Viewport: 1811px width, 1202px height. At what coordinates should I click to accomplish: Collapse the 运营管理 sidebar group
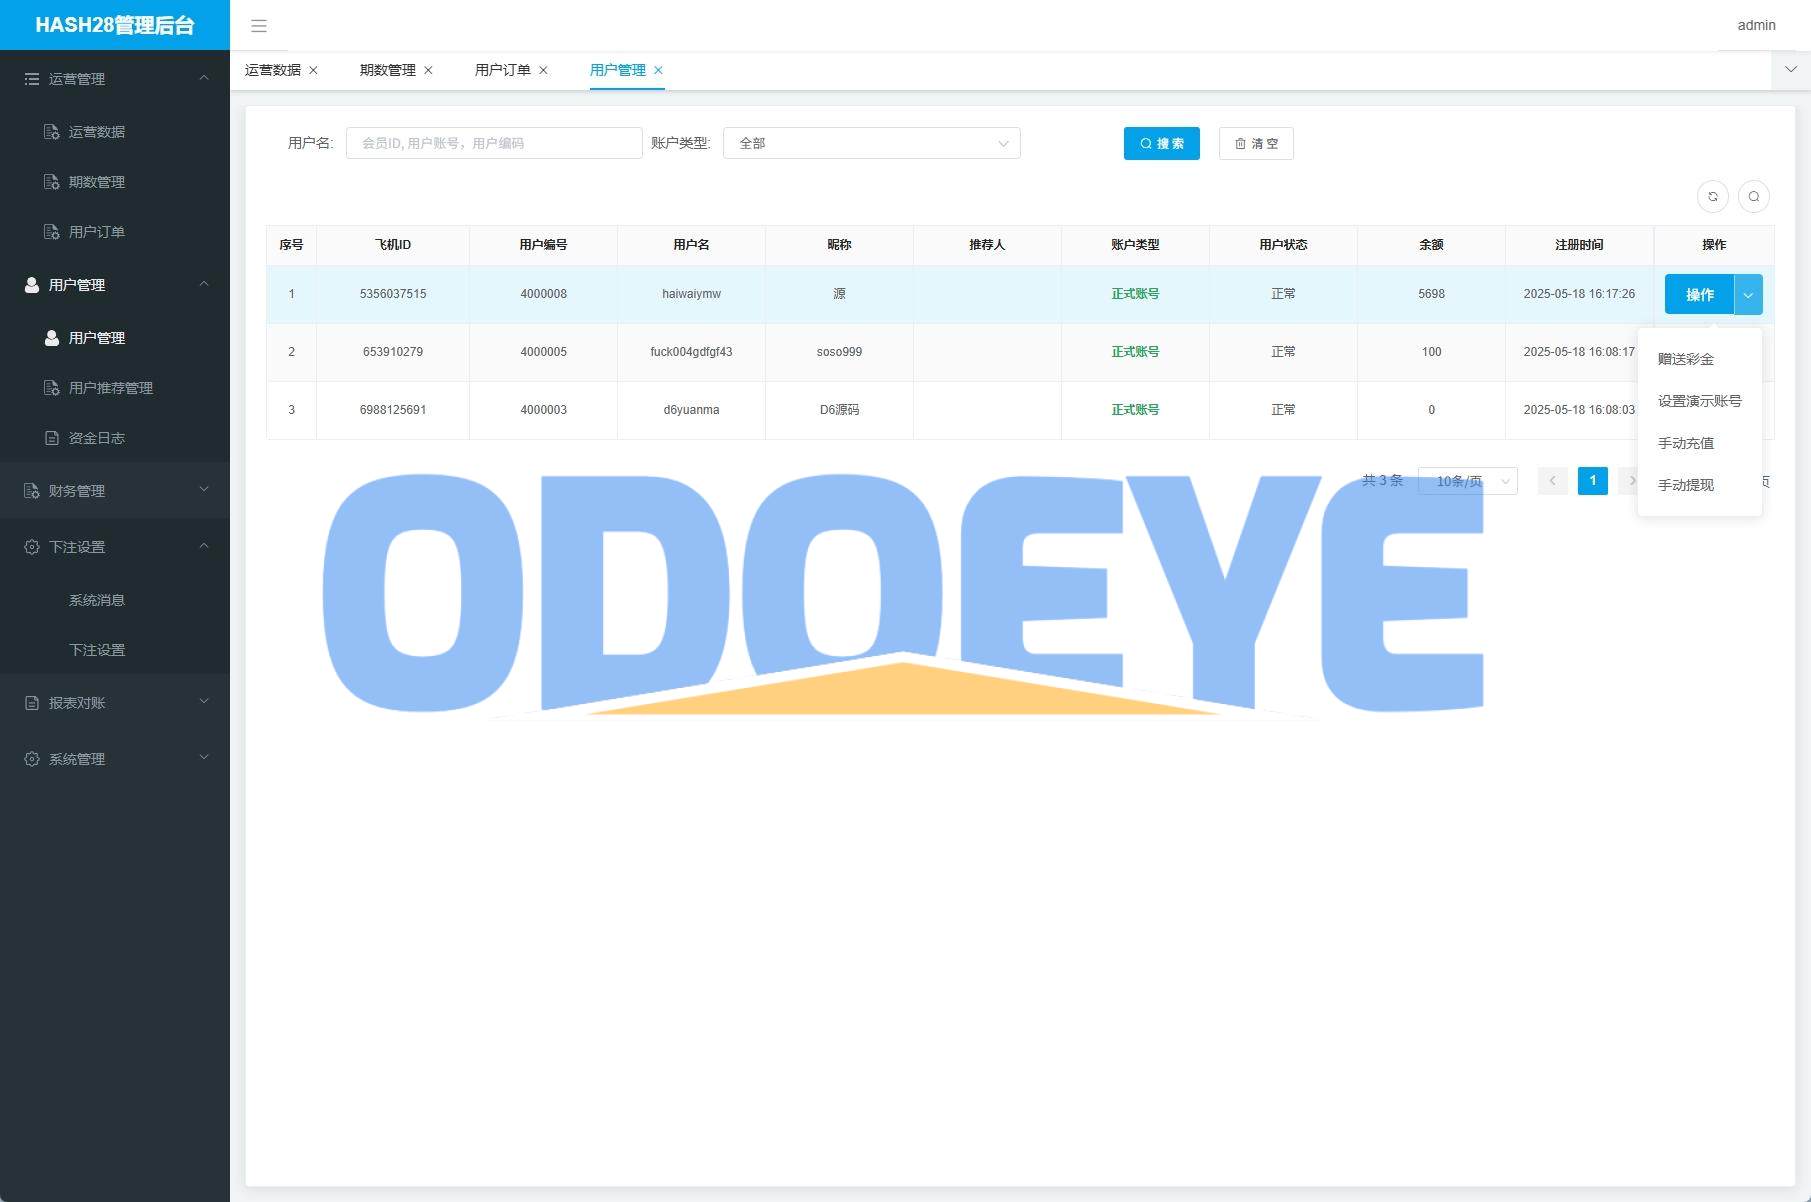(115, 78)
